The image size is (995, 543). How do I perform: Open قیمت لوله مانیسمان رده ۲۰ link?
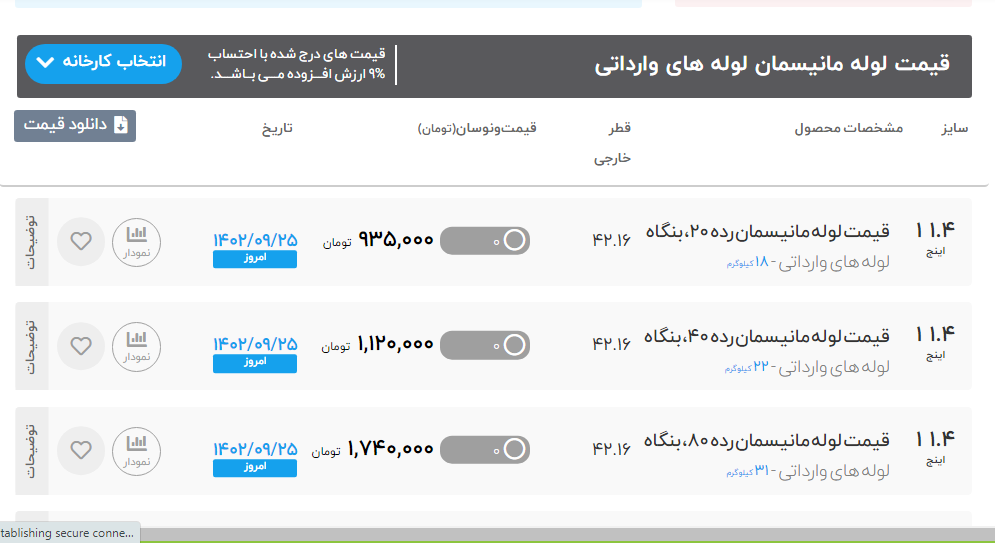pos(768,232)
